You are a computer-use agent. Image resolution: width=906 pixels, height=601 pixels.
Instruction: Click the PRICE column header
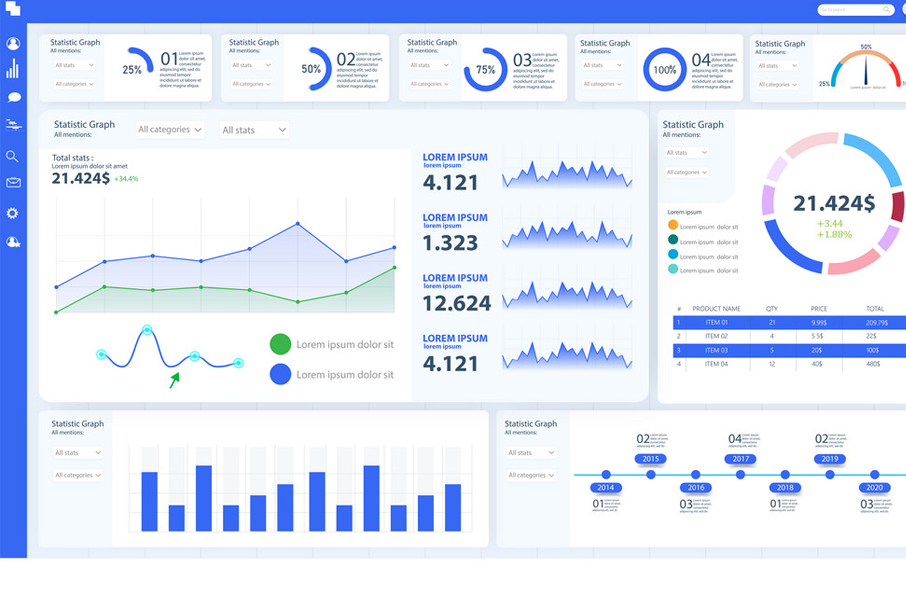point(819,309)
